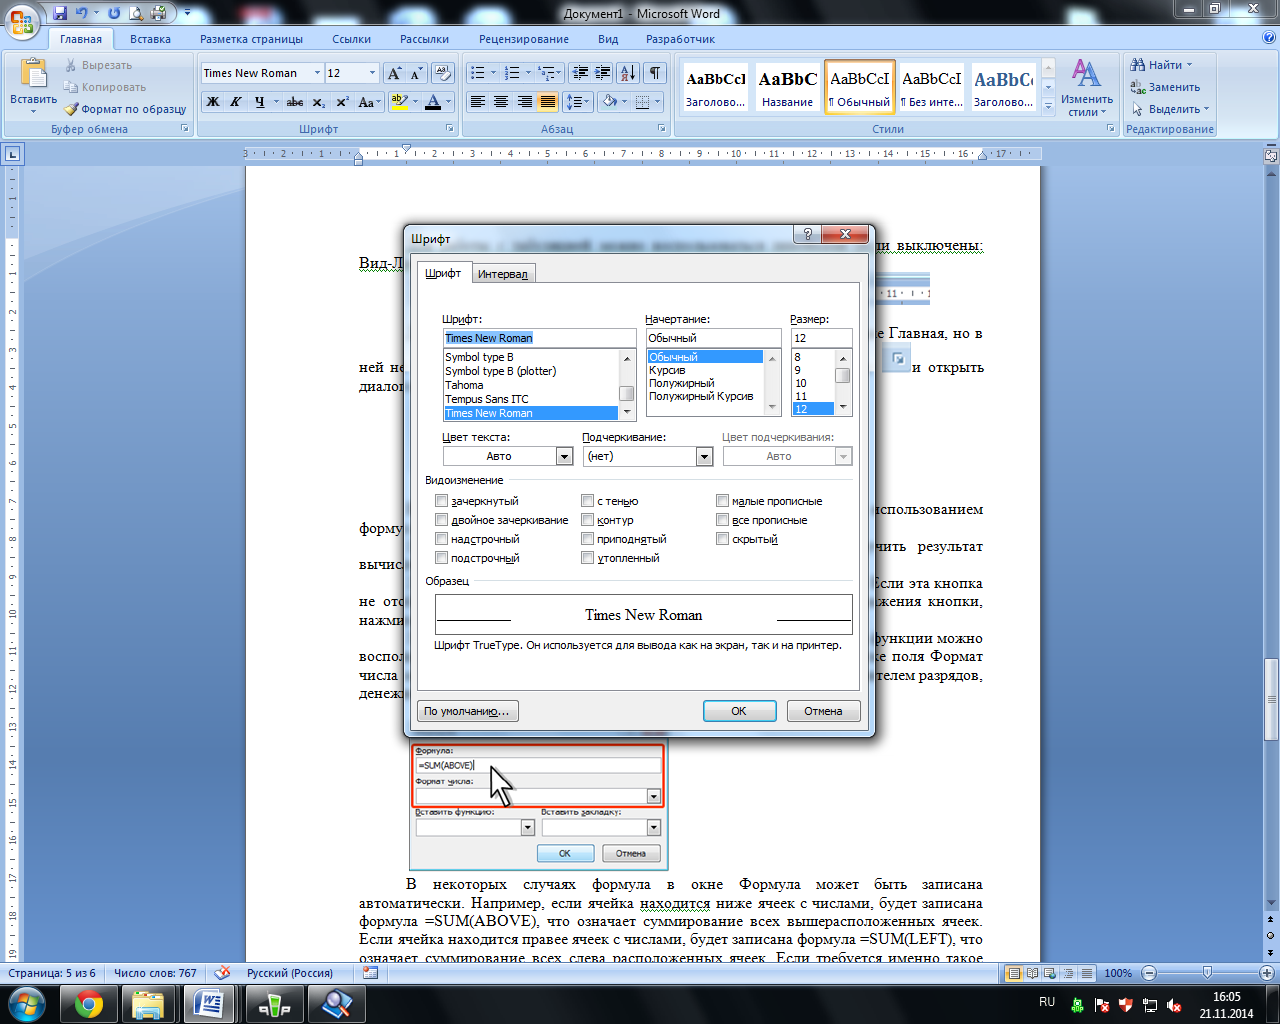Viewport: 1280px width, 1024px height.
Task: Toggle strikethrough formatting in the ribbon
Action: pos(294,102)
